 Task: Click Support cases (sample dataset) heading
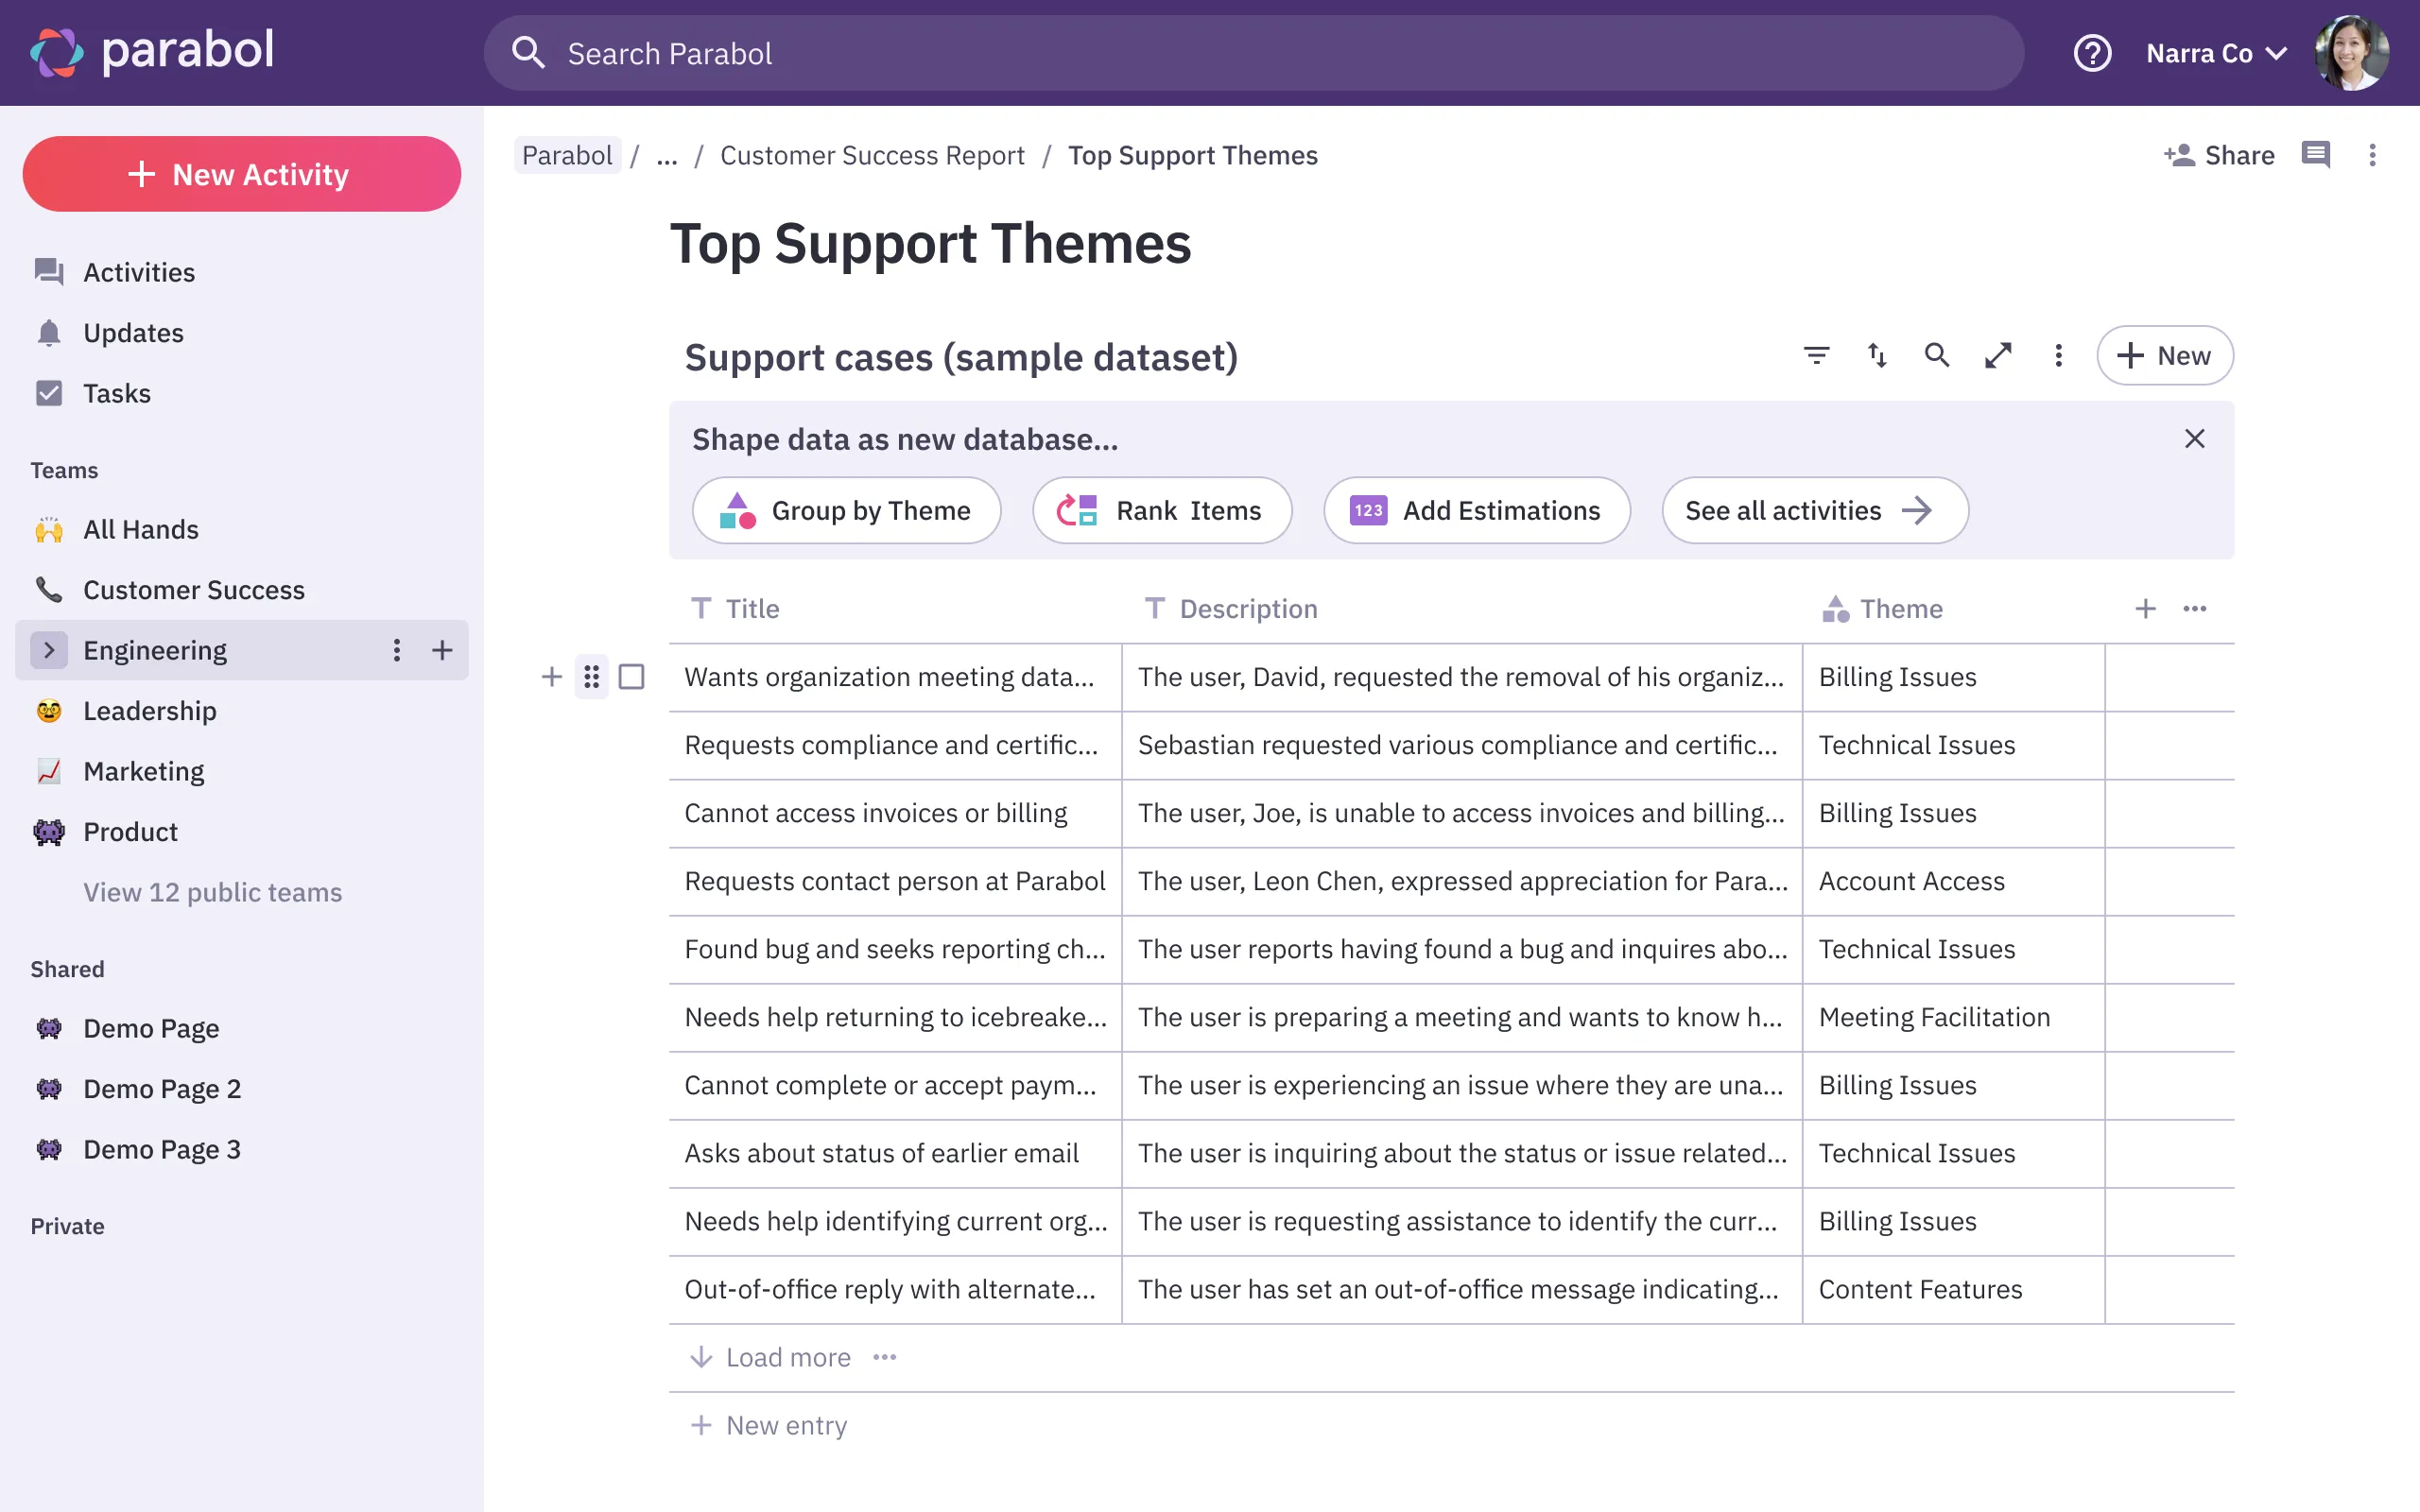(961, 357)
